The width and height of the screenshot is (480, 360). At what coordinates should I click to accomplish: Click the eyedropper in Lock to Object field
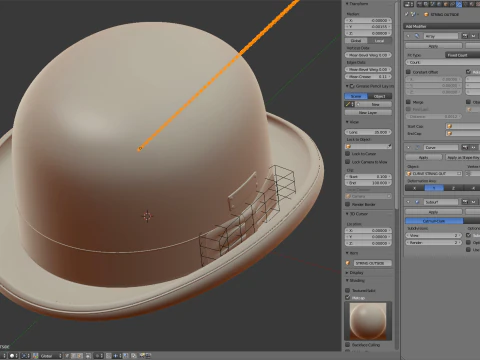[x=389, y=146]
